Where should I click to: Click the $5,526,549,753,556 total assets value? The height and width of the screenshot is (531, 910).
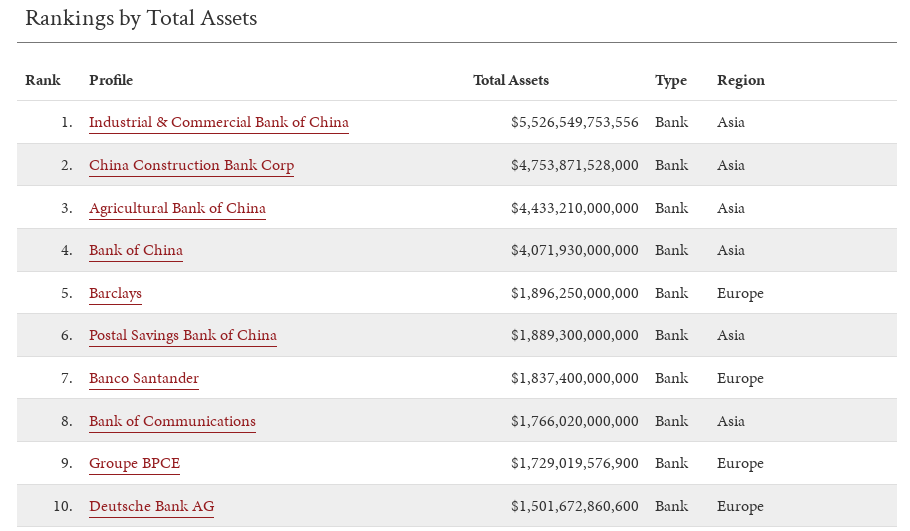575,122
